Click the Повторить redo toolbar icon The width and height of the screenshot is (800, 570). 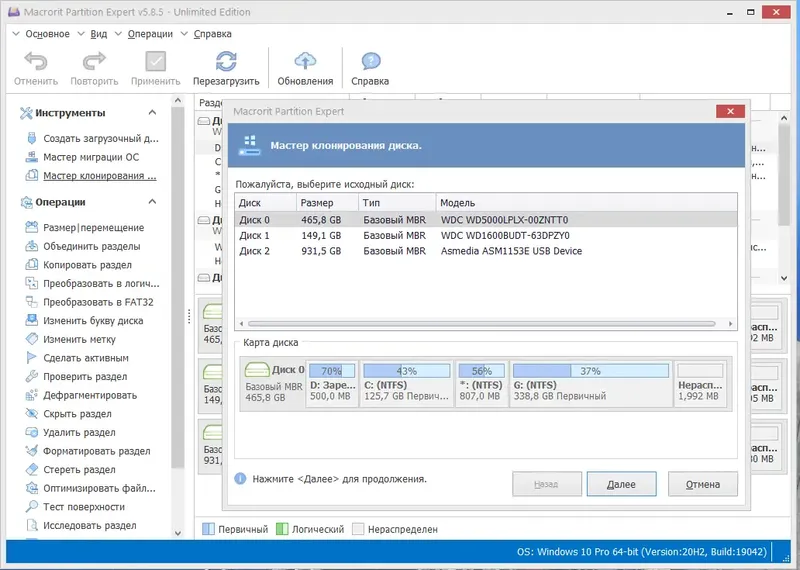tap(94, 61)
